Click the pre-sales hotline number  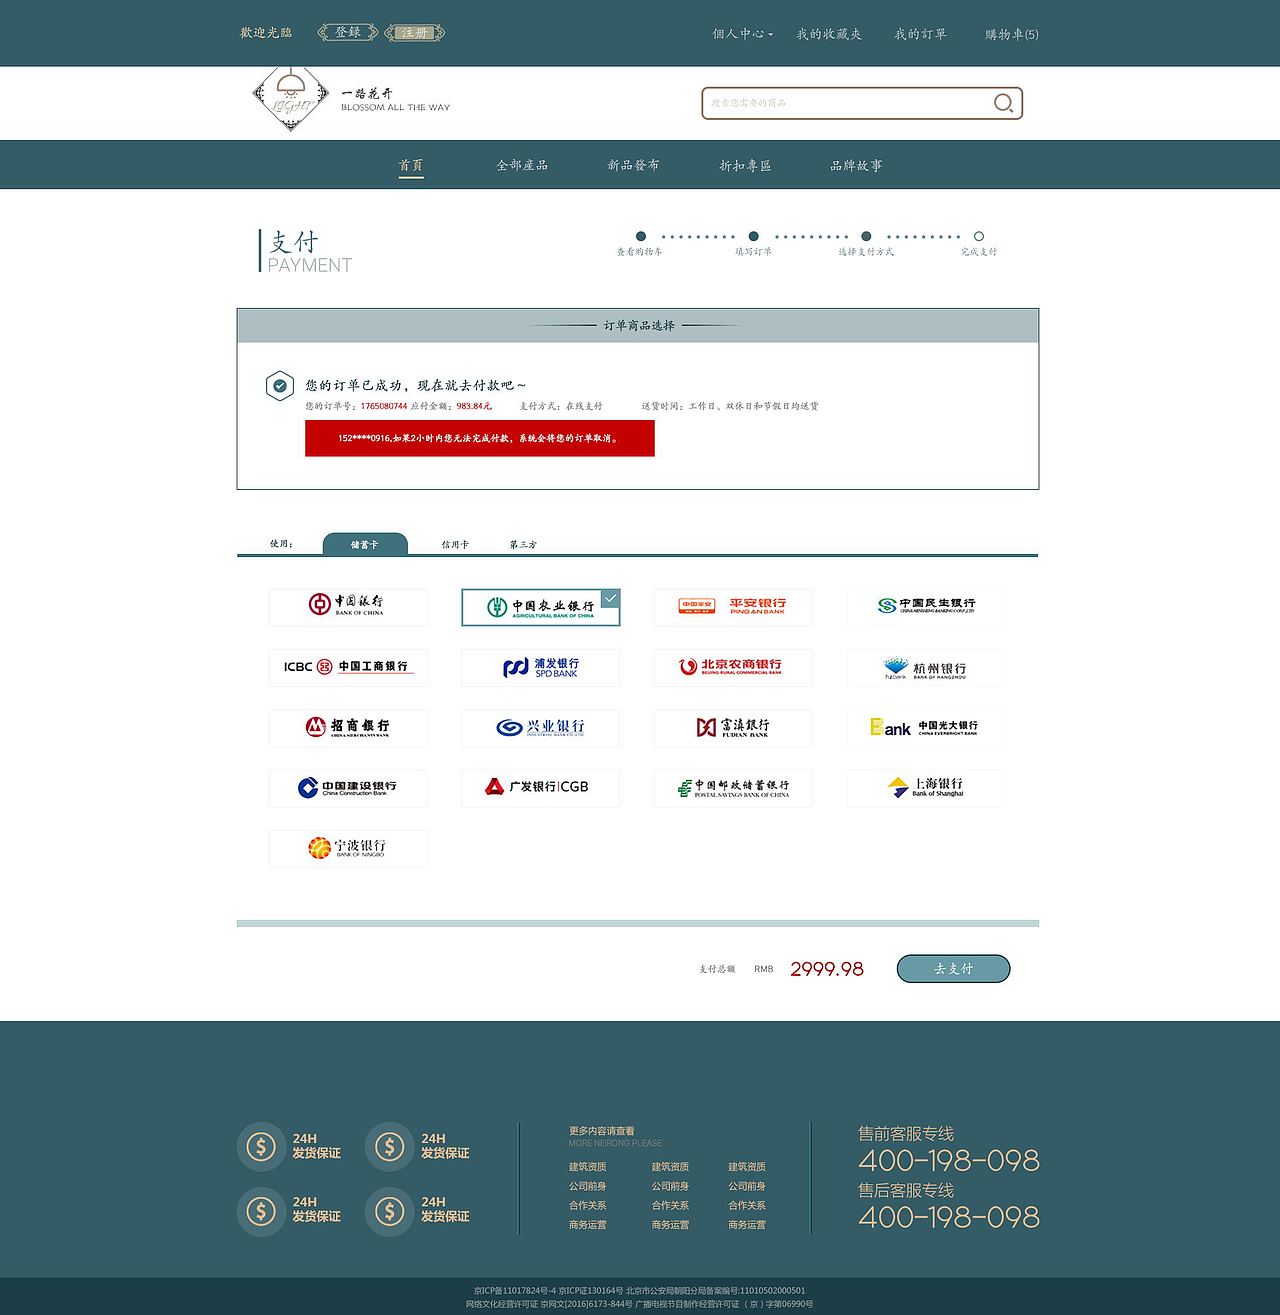point(949,1161)
